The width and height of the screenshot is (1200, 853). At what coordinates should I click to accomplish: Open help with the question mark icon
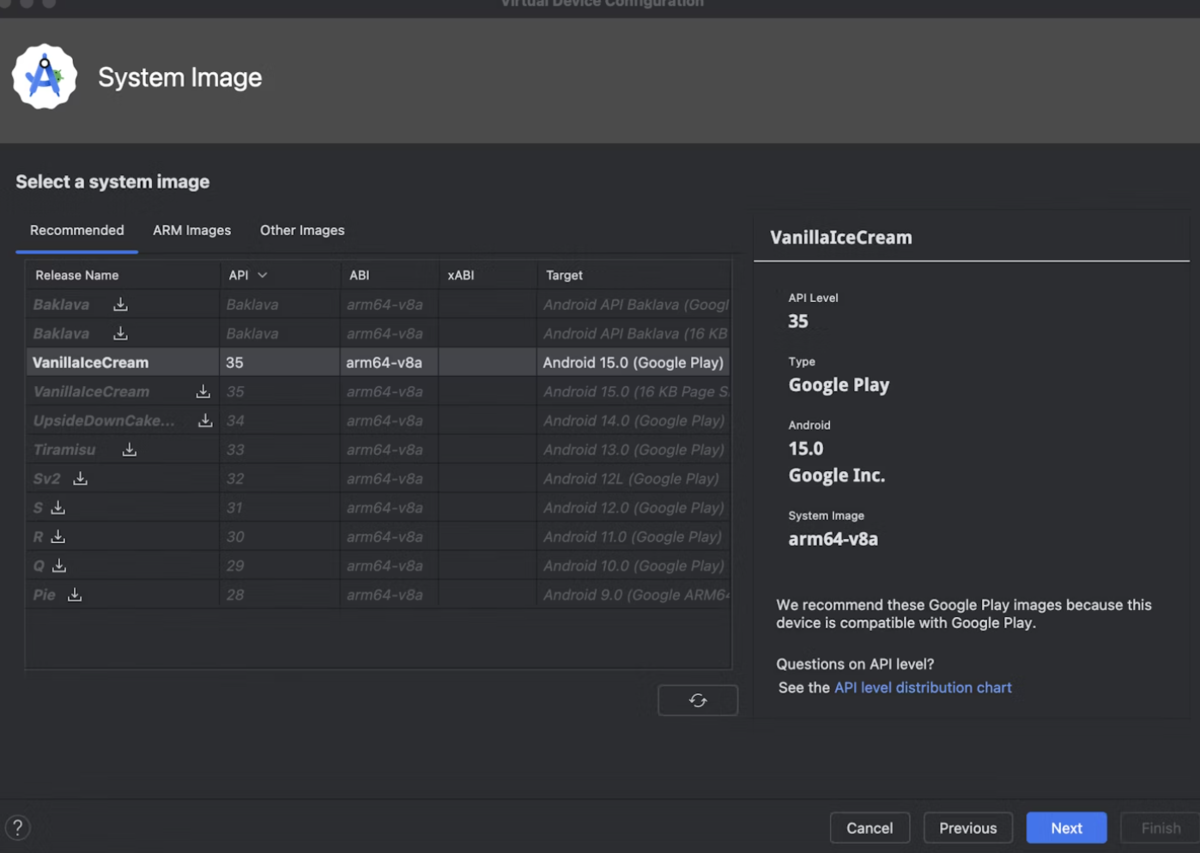[17, 827]
